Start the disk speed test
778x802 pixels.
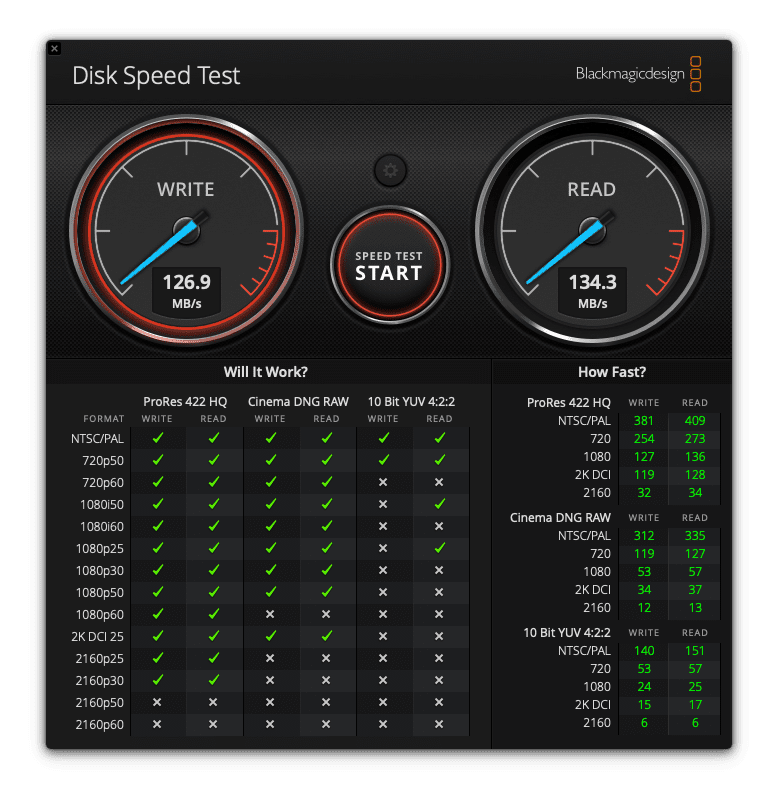pos(389,265)
